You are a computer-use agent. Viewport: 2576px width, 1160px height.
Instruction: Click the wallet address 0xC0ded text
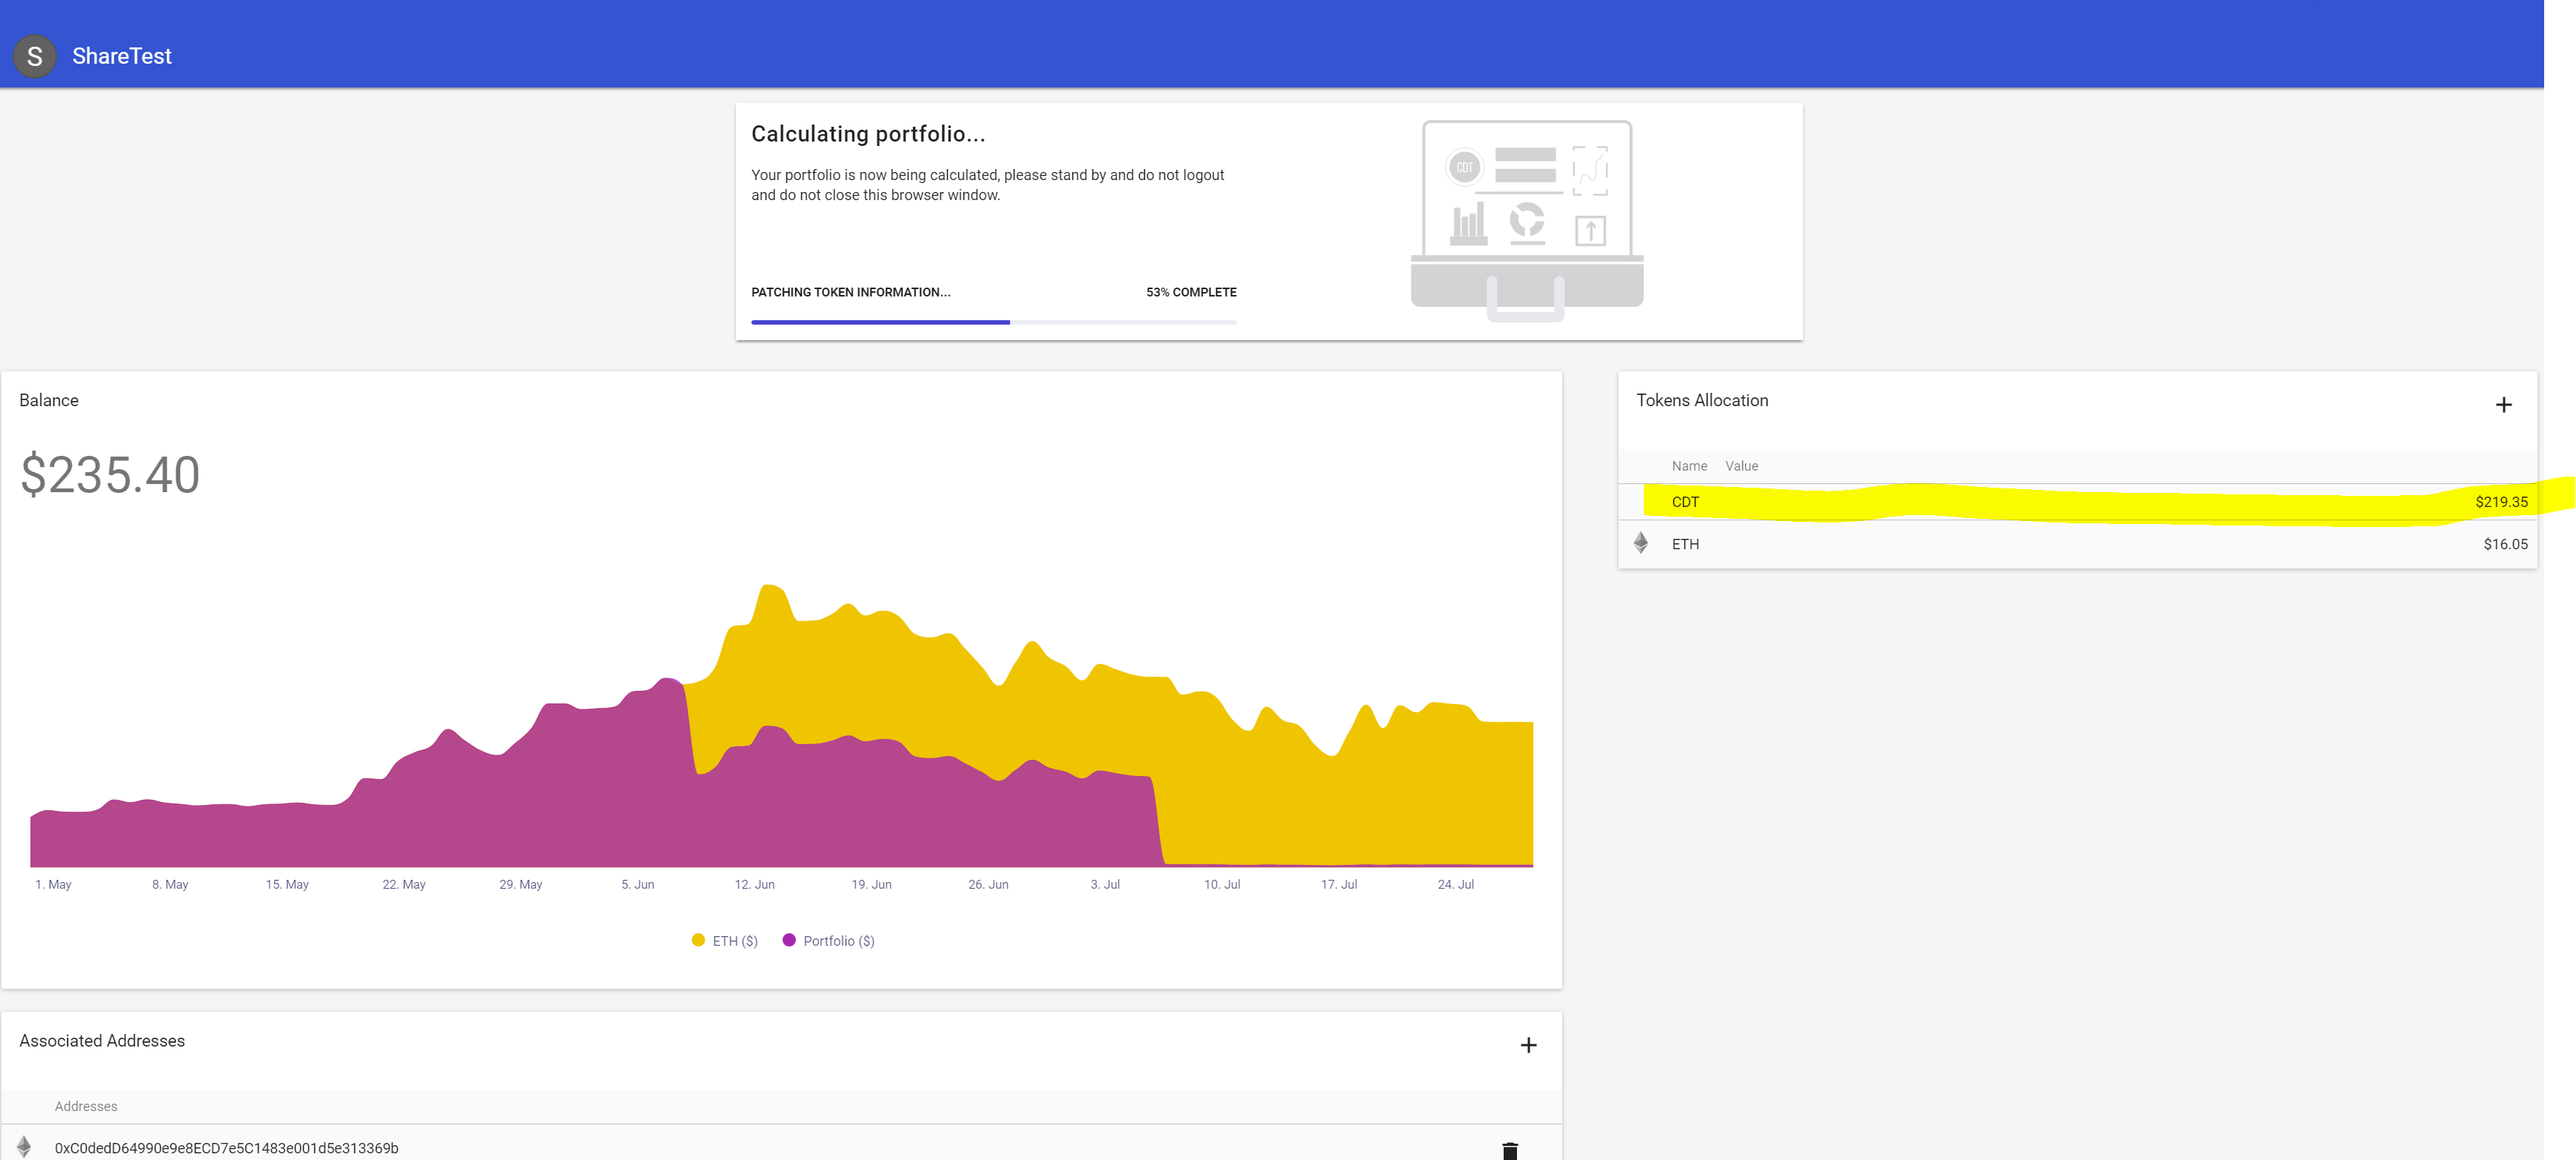[226, 1148]
